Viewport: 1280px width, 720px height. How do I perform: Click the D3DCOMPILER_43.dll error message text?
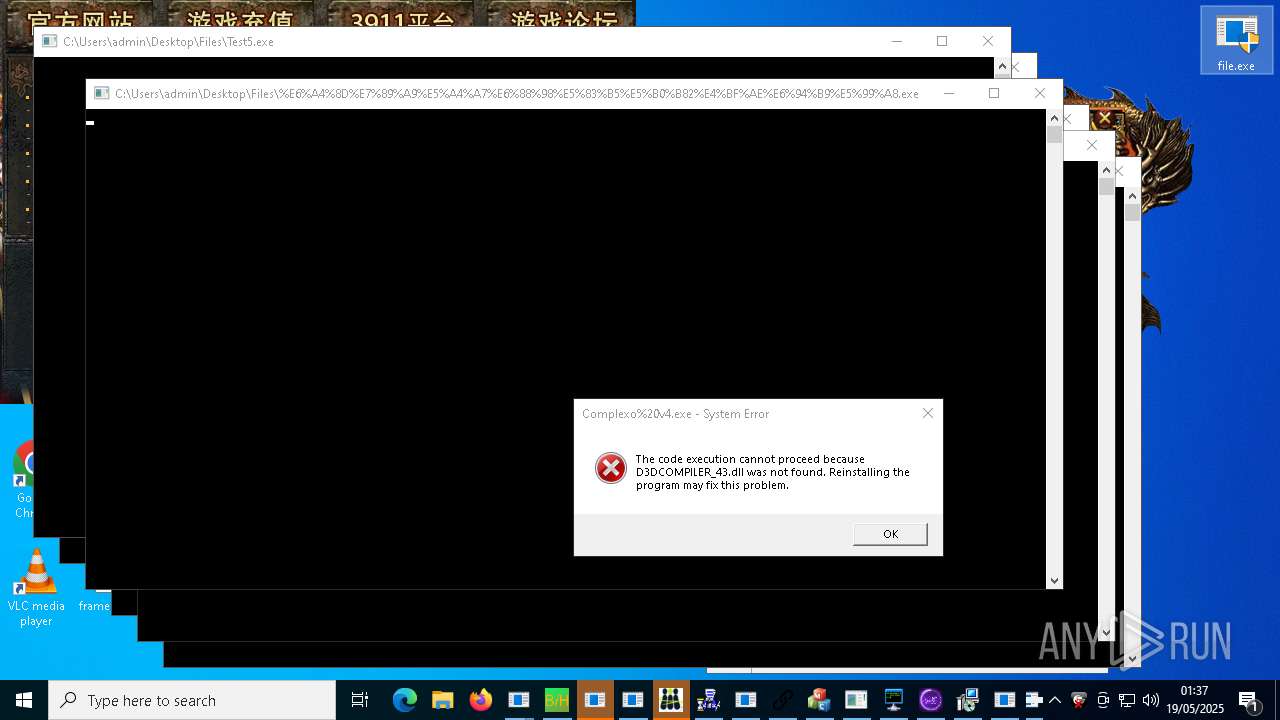point(773,472)
